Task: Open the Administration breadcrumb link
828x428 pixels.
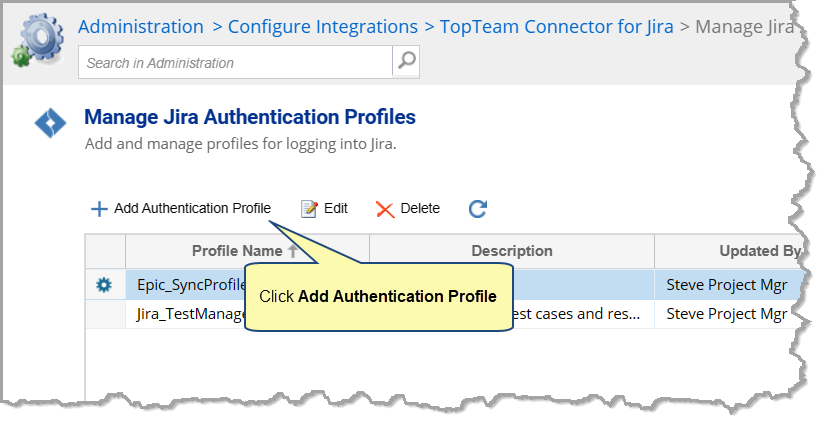Action: point(140,26)
